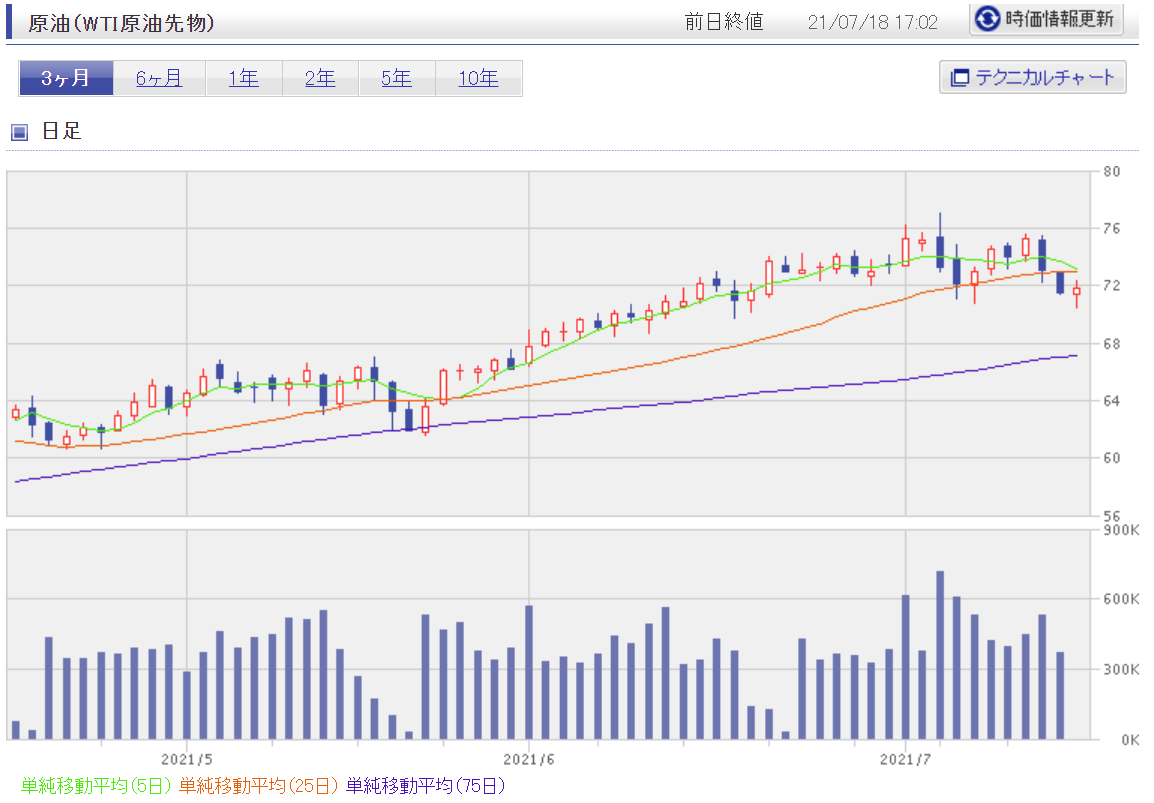The height and width of the screenshot is (803, 1154).
Task: Click the 900K volume axis label
Action: pyautogui.click(x=1122, y=530)
